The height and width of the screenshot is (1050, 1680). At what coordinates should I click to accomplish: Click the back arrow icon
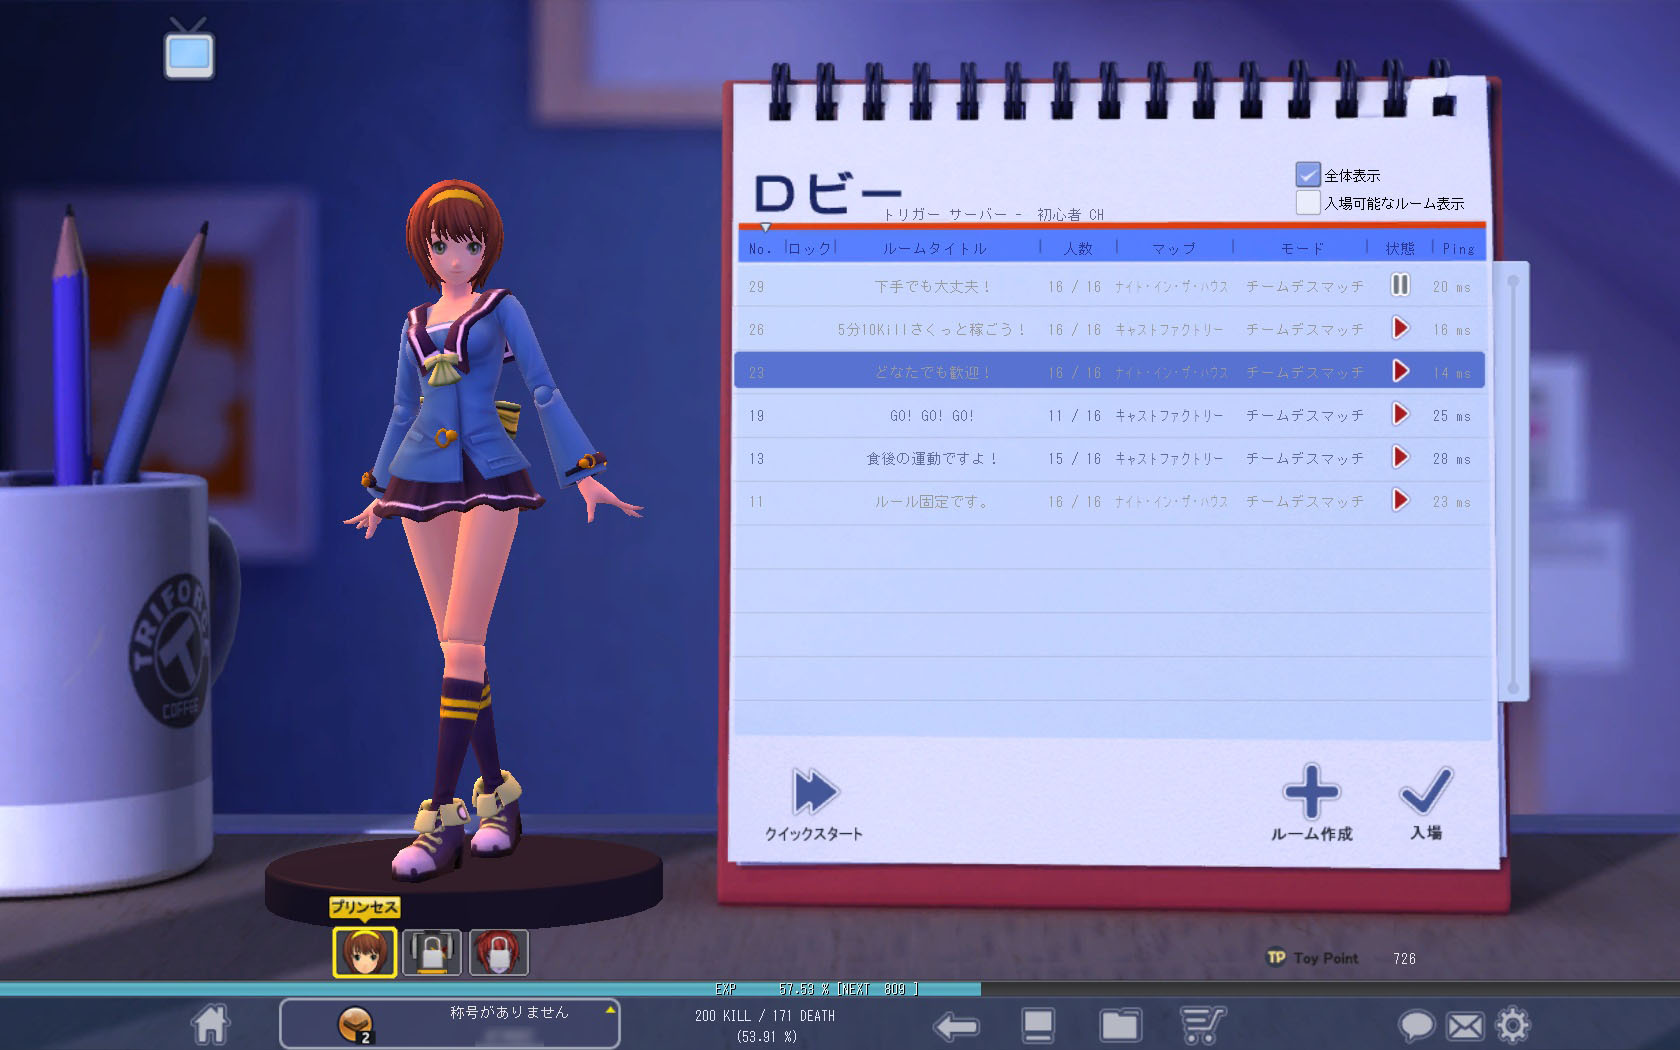(955, 1026)
